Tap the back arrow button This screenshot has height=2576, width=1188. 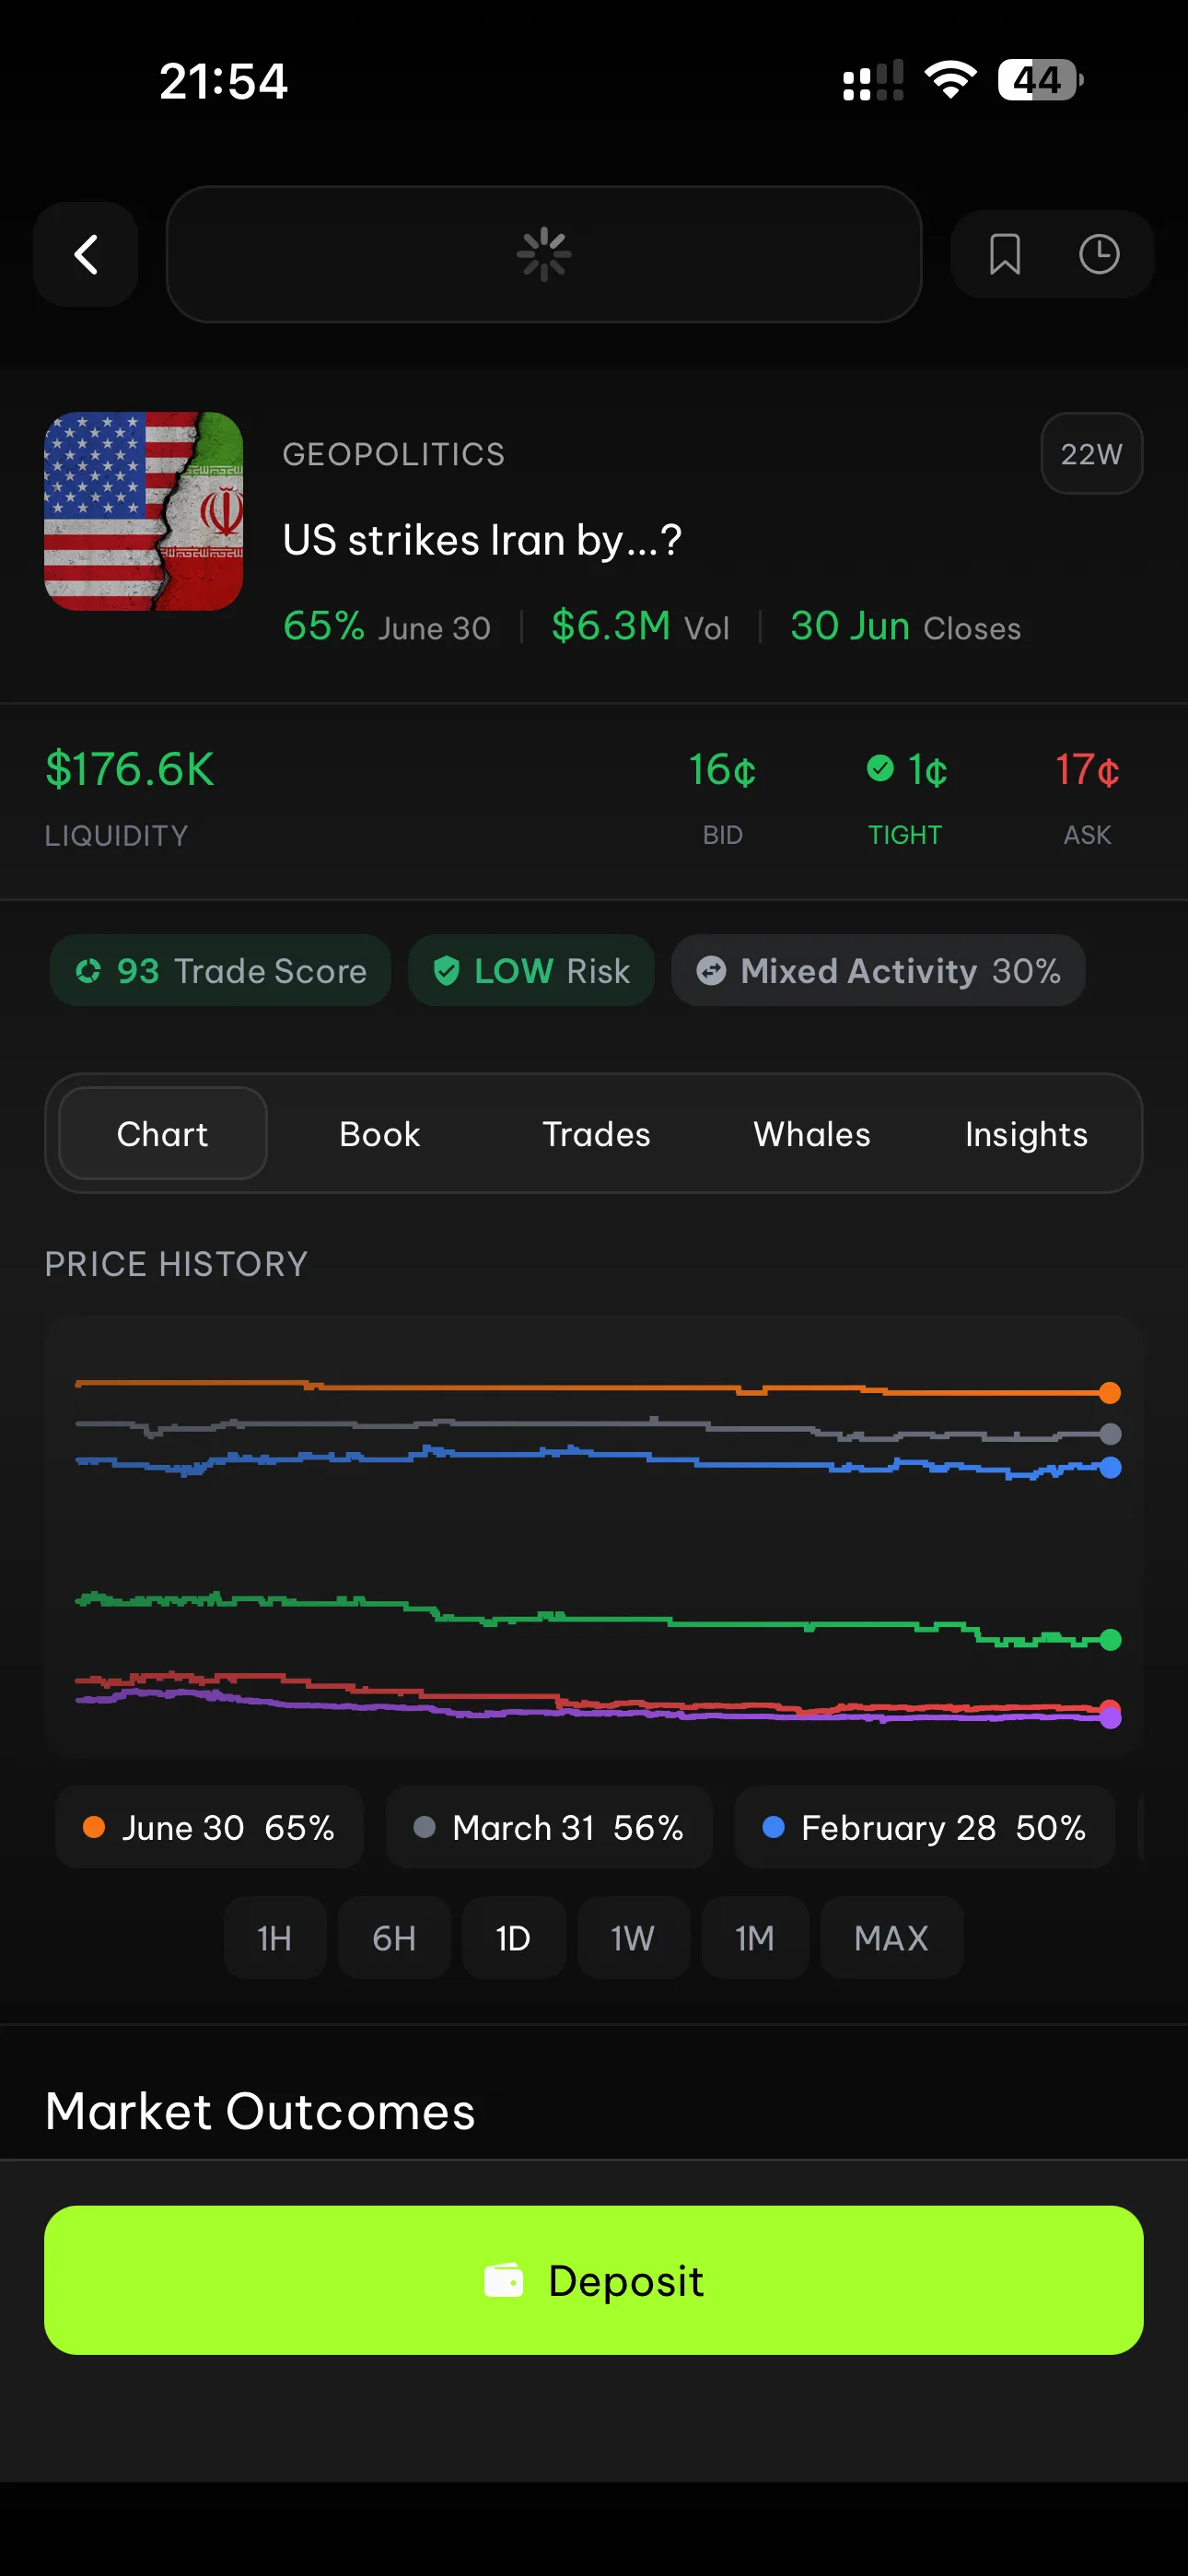pyautogui.click(x=86, y=254)
